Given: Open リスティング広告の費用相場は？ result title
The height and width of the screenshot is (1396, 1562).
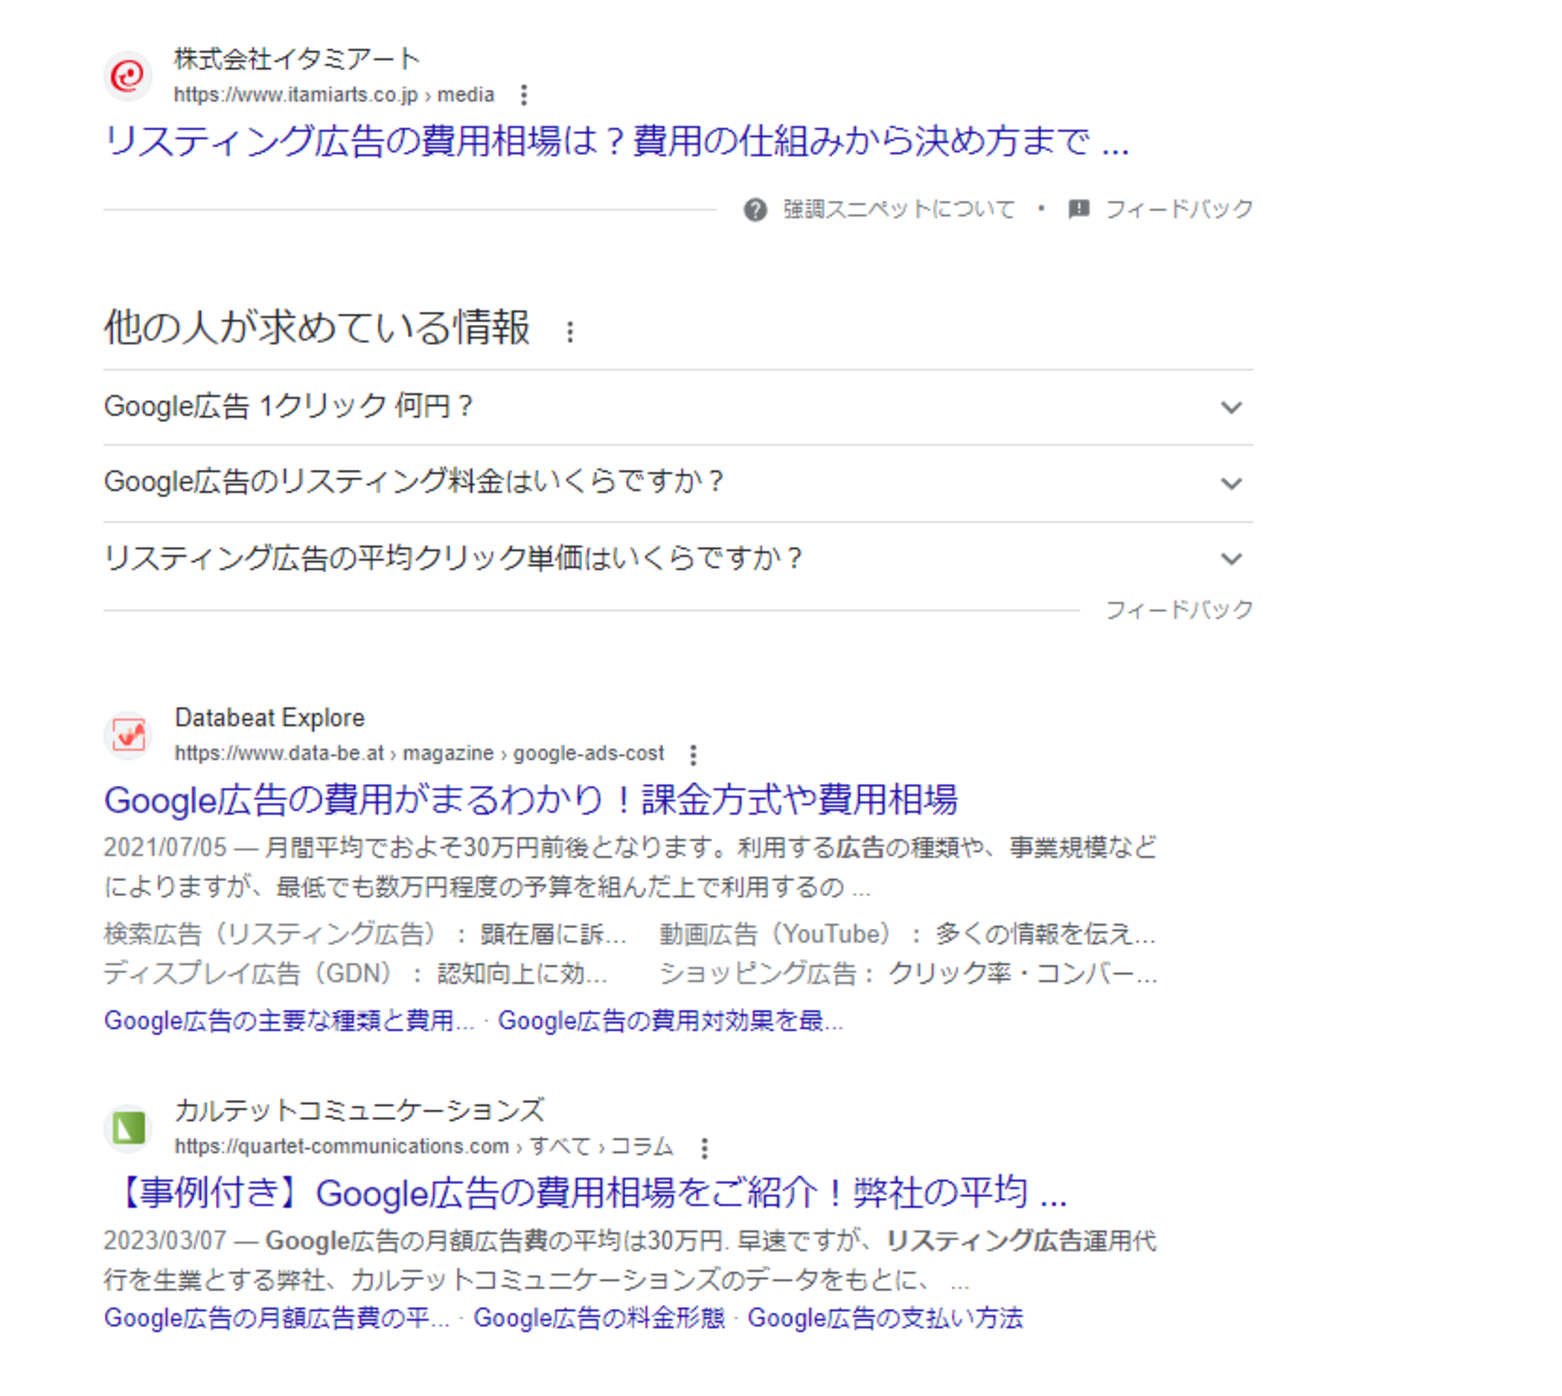Looking at the screenshot, I should pos(616,141).
